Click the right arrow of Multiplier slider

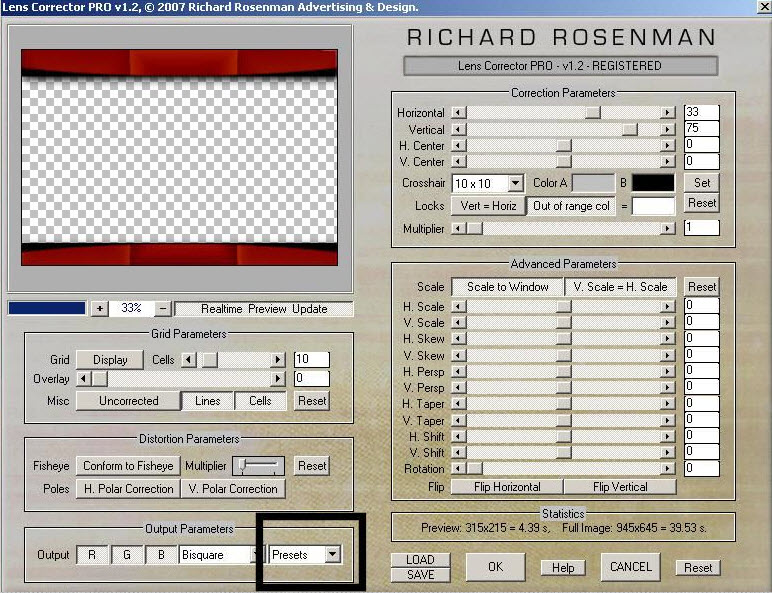[x=667, y=229]
